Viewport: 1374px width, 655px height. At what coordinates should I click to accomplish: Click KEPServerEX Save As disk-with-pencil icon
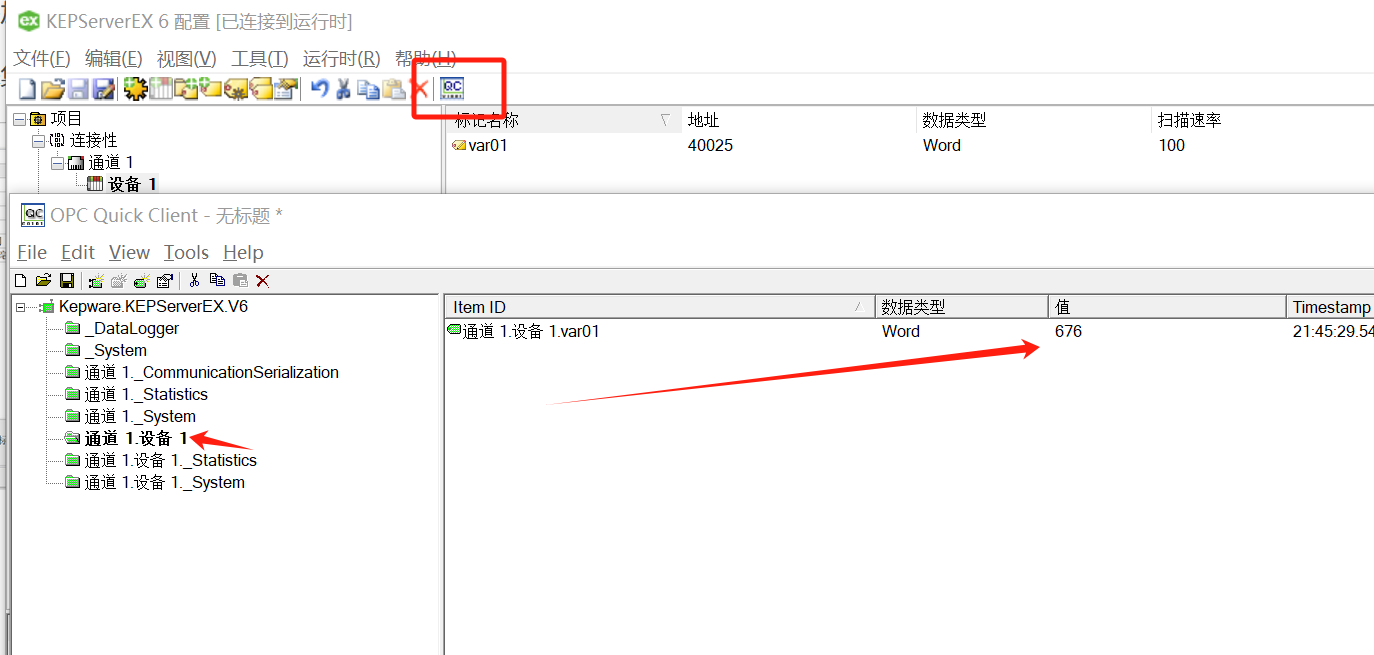[x=104, y=89]
